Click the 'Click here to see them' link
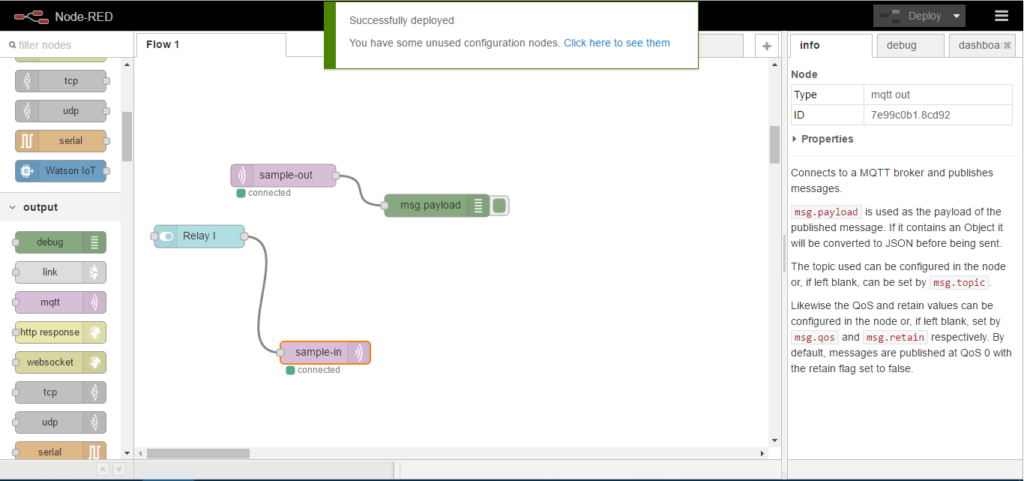Image resolution: width=1024 pixels, height=481 pixels. coord(616,43)
